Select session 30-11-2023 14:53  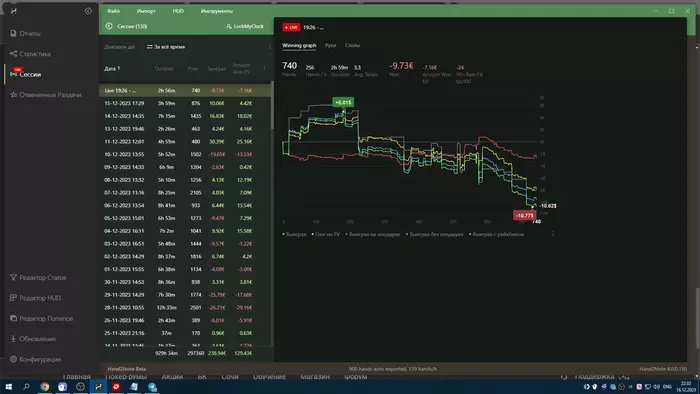(x=185, y=282)
